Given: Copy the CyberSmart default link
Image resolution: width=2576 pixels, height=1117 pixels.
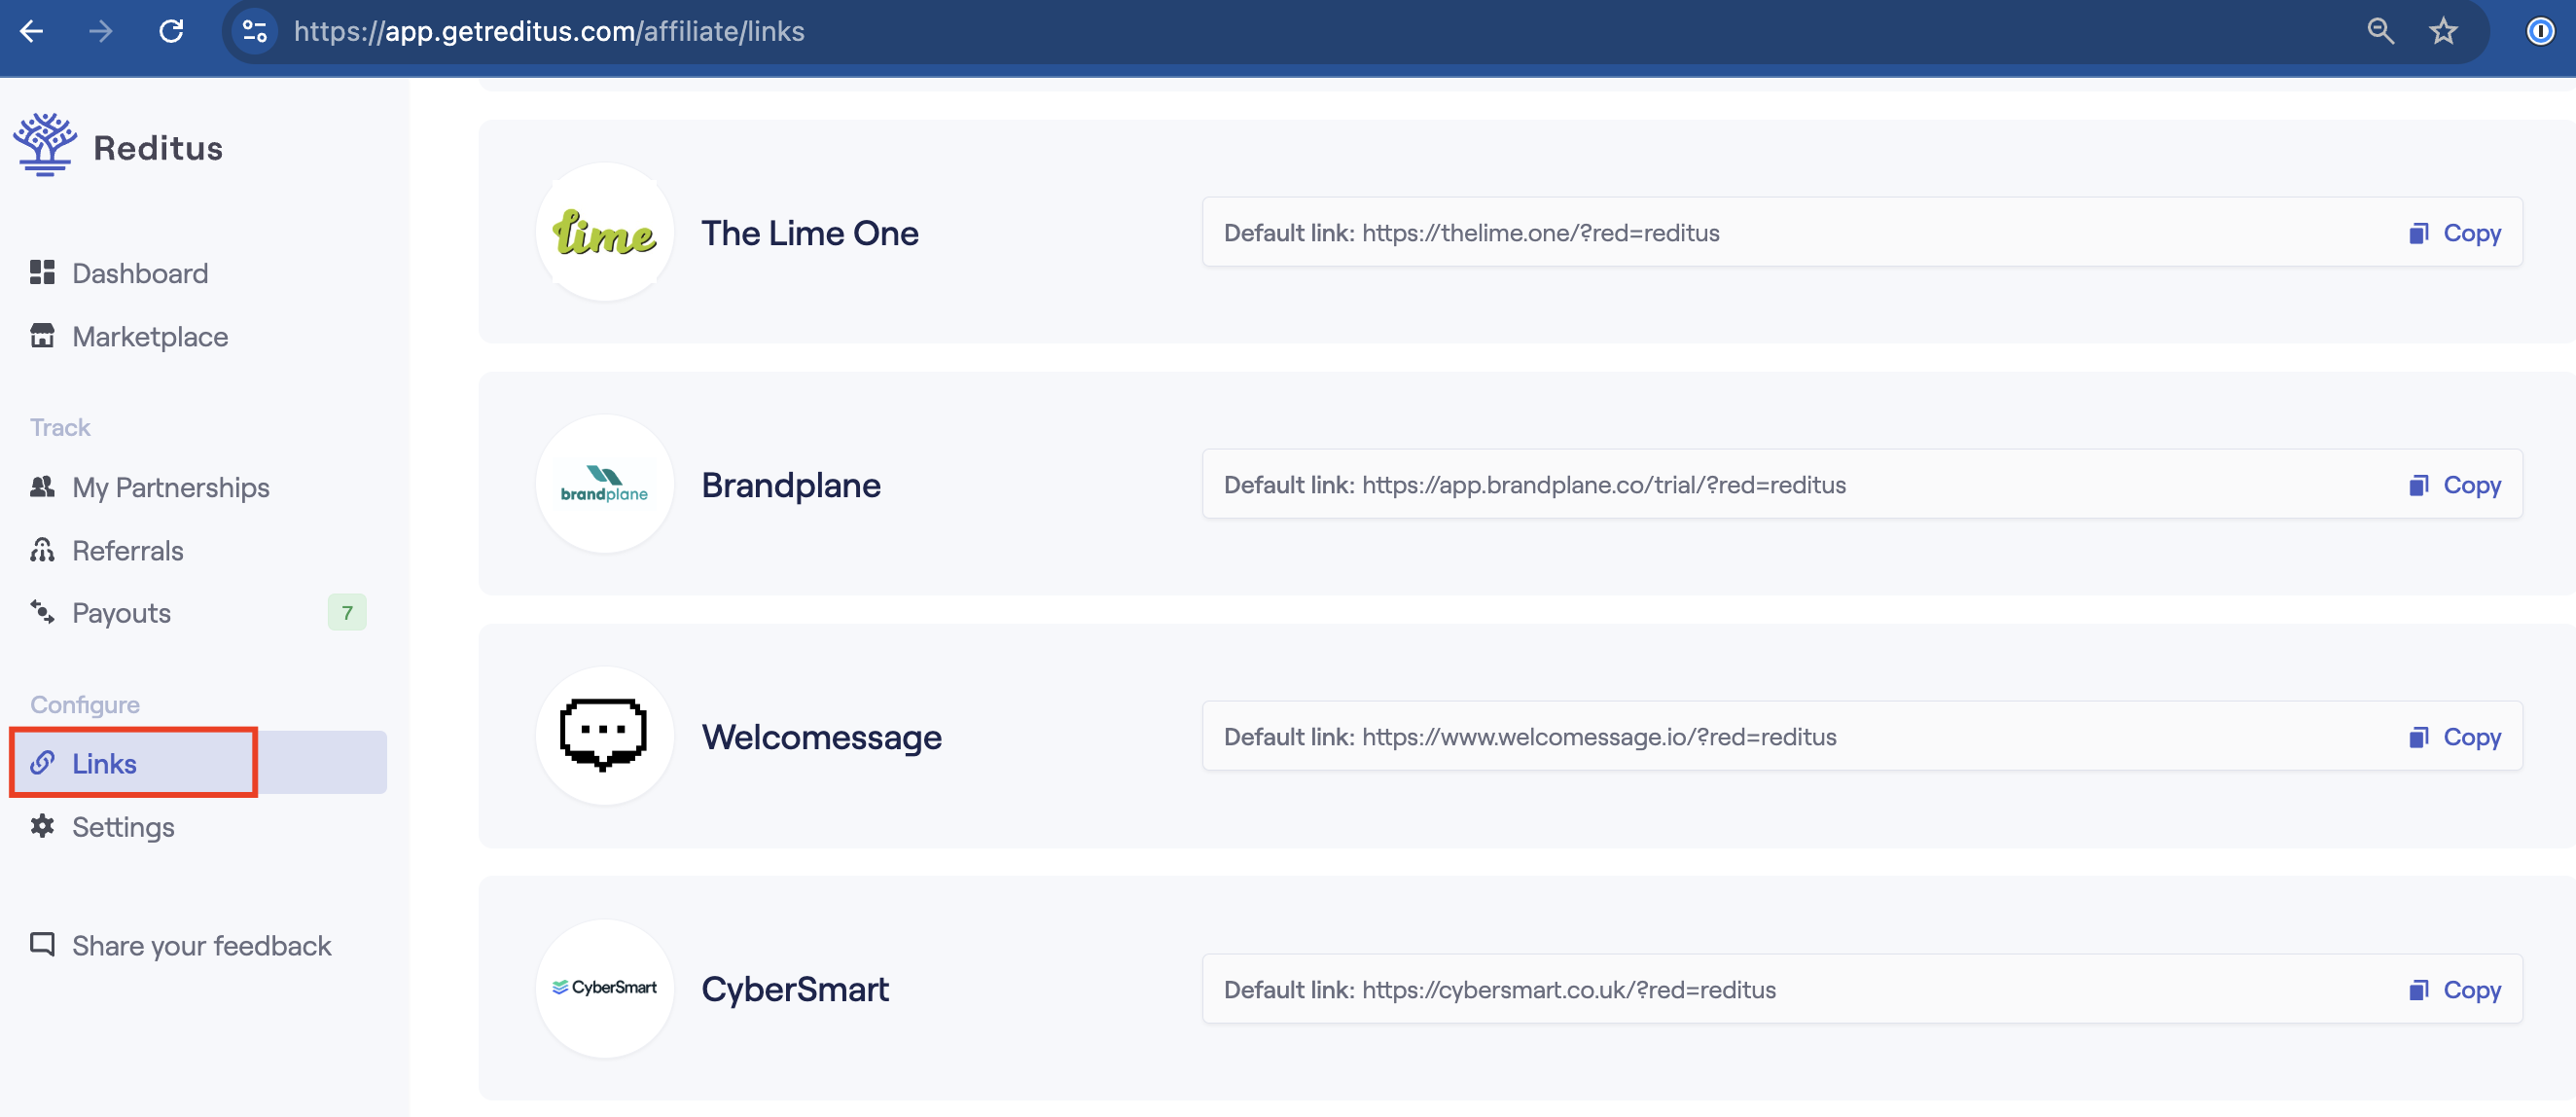Looking at the screenshot, I should click(2455, 989).
